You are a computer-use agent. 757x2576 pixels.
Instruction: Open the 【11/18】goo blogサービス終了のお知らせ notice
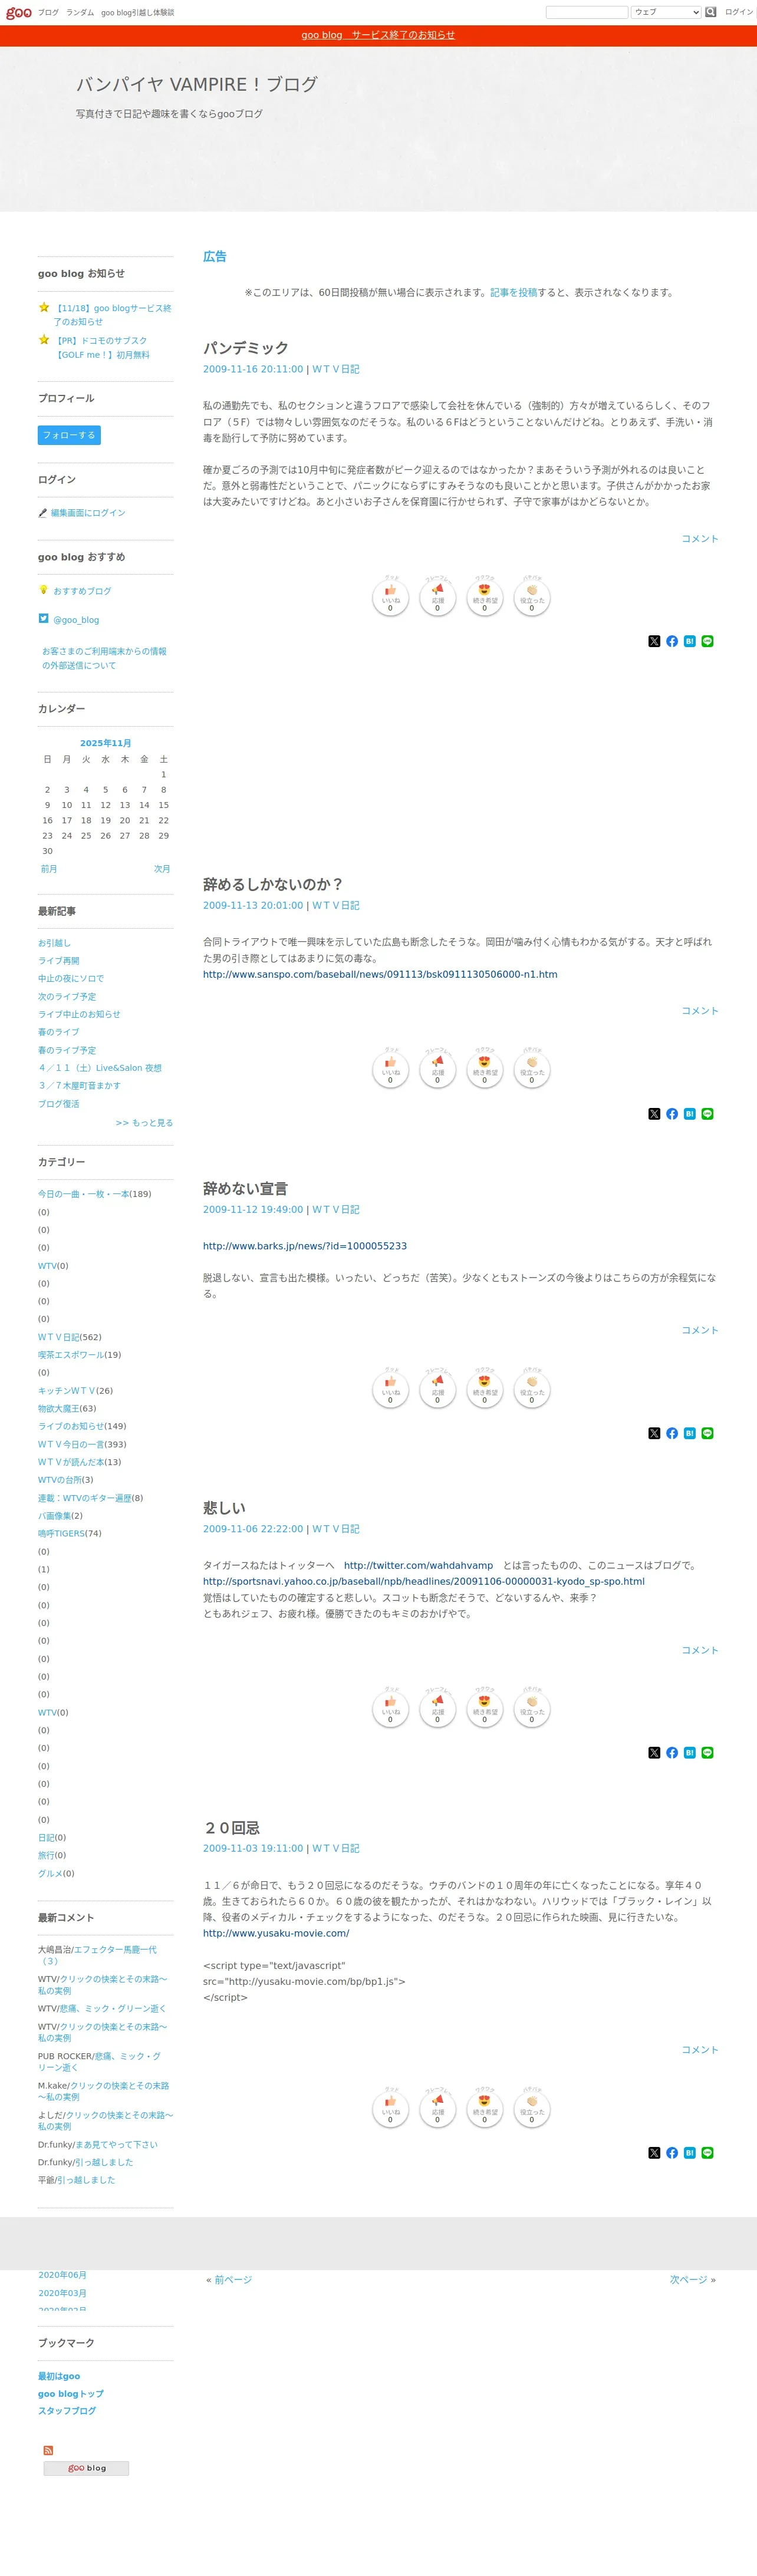point(112,315)
